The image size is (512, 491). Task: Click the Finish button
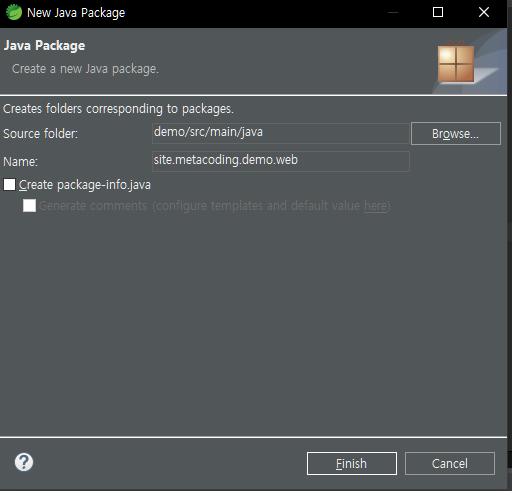(x=352, y=463)
